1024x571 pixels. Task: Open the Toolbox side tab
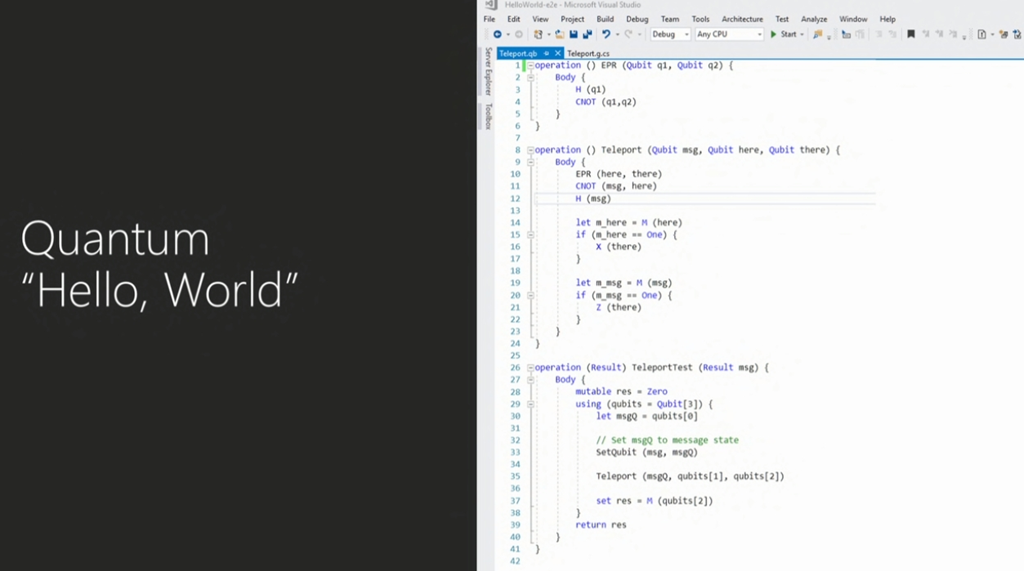pyautogui.click(x=487, y=116)
